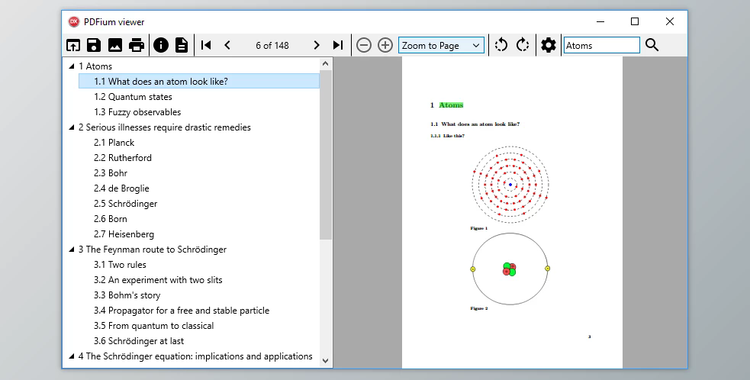Rotate page clockwise icon
750x380 pixels.
tap(522, 45)
